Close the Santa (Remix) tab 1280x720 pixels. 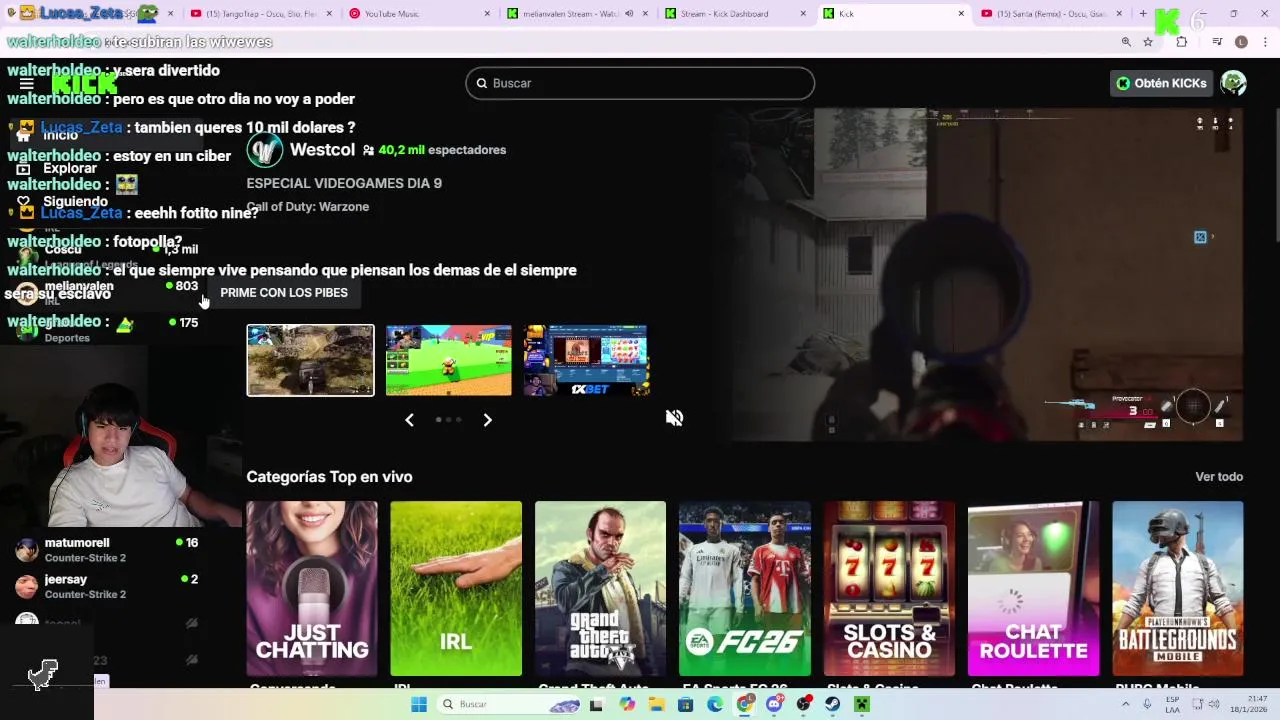1119,14
